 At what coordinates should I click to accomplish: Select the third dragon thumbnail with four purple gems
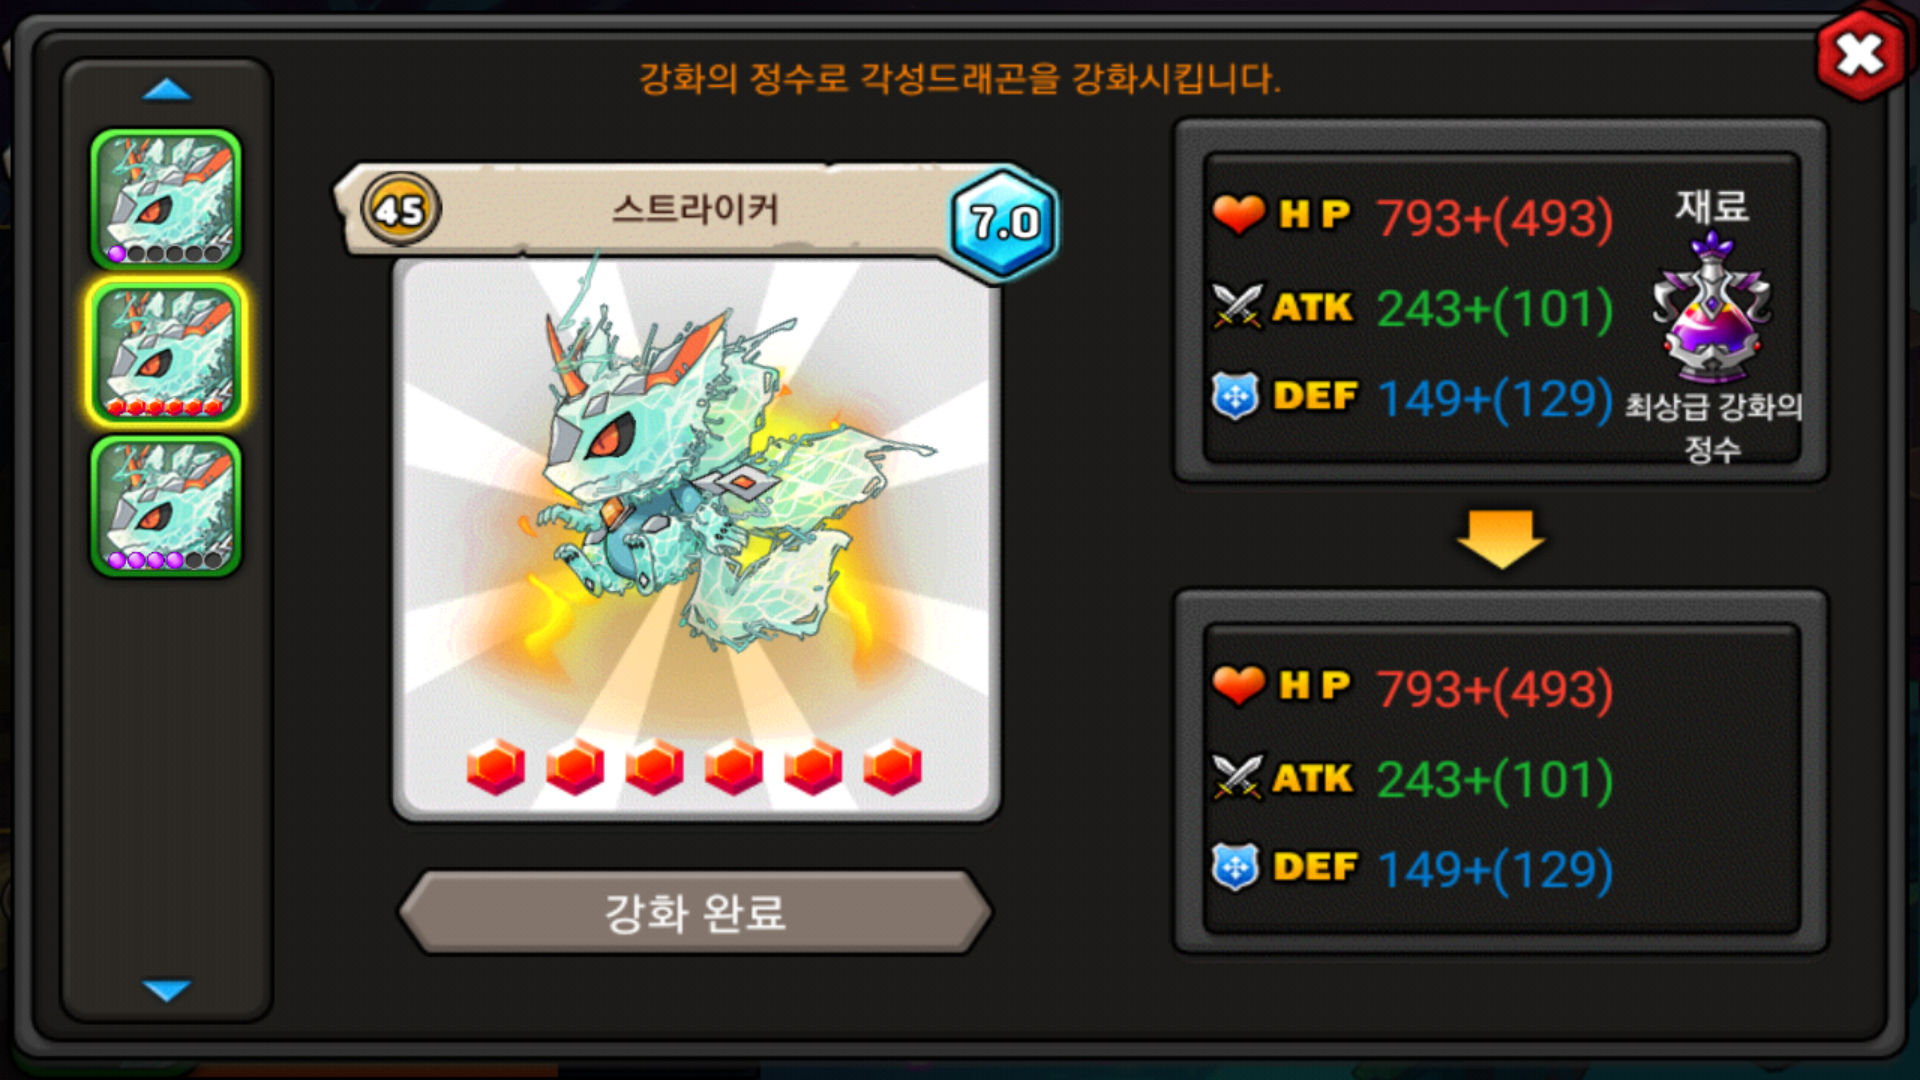point(166,506)
